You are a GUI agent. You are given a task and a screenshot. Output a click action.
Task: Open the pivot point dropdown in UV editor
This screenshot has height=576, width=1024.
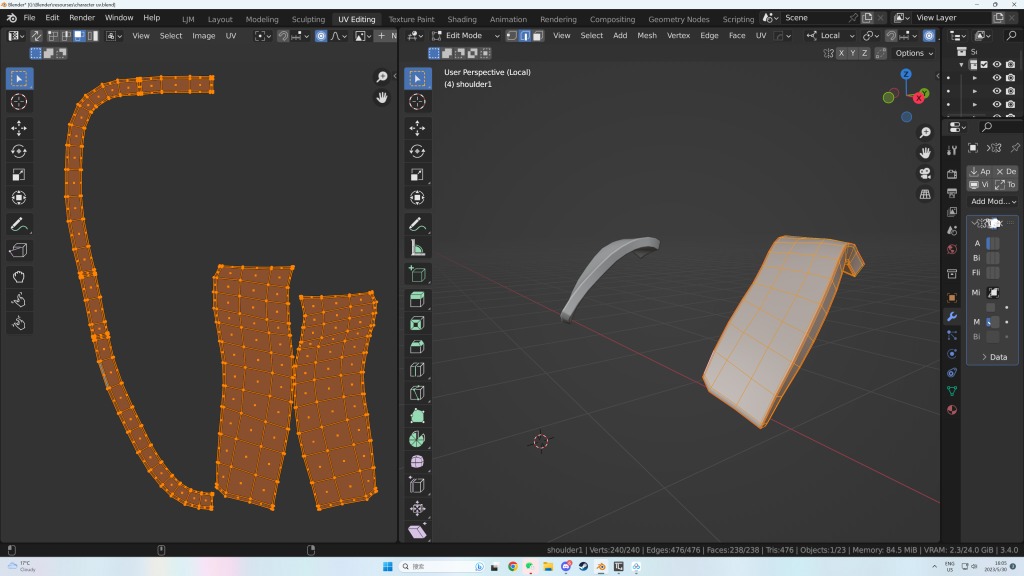click(263, 36)
